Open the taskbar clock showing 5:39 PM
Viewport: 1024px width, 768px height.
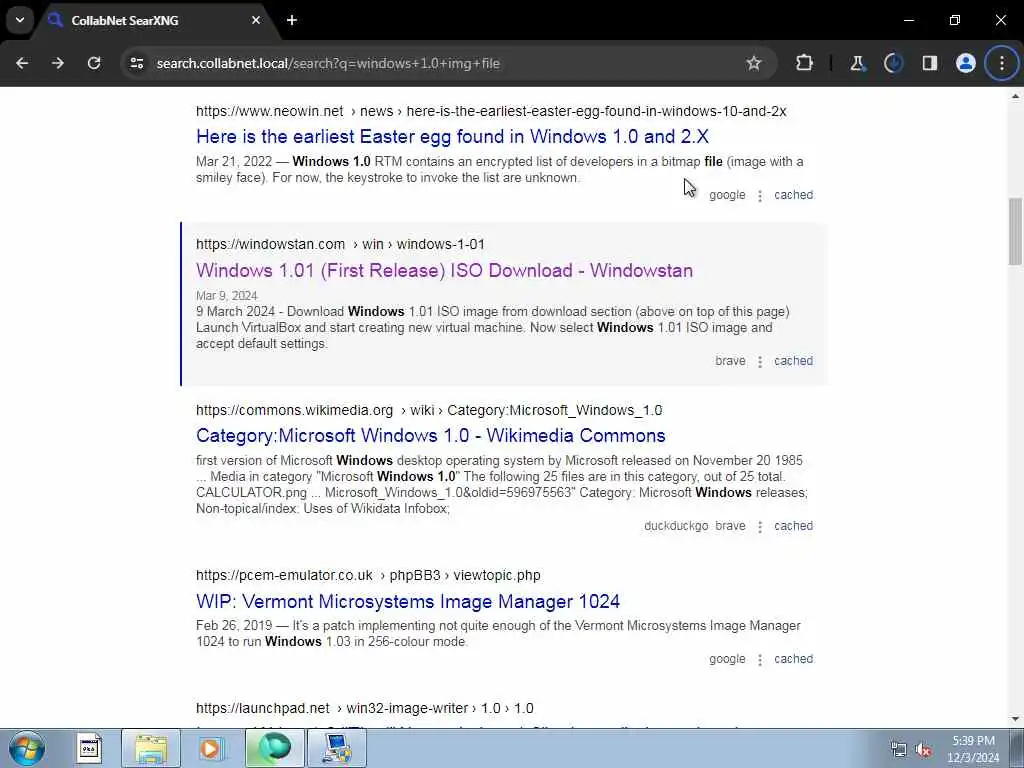[973, 749]
